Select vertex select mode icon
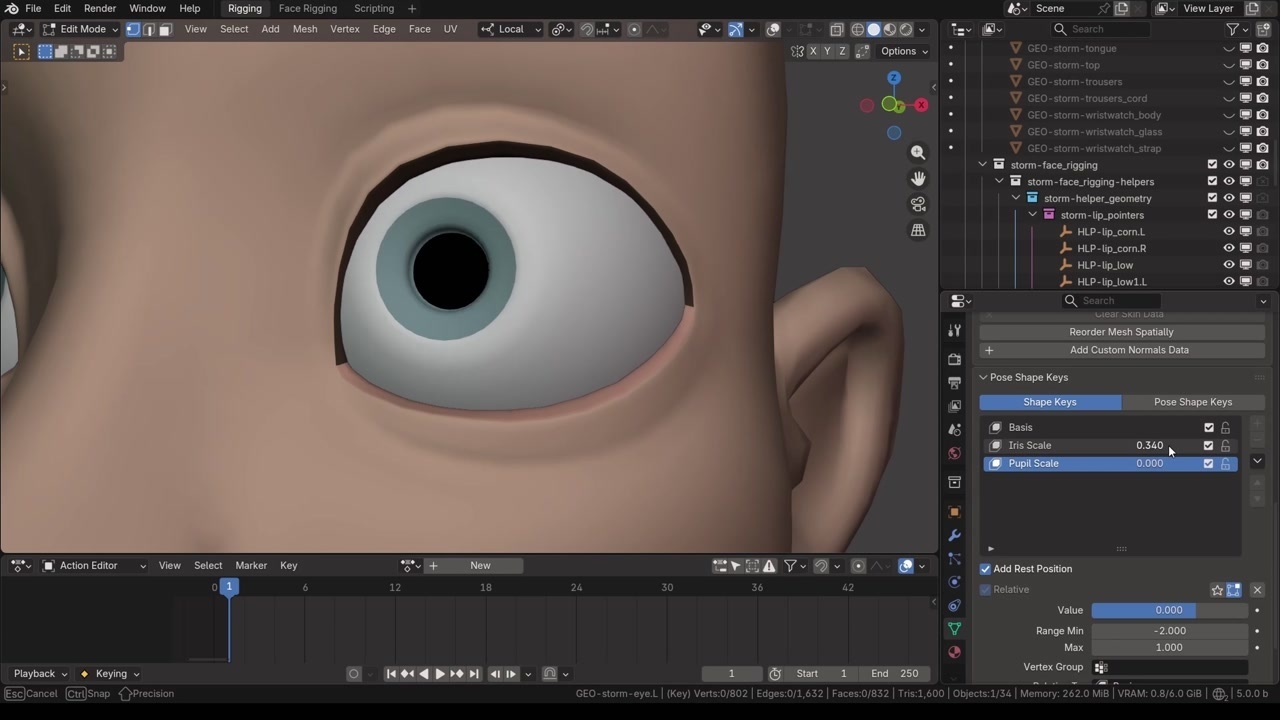 point(133,29)
